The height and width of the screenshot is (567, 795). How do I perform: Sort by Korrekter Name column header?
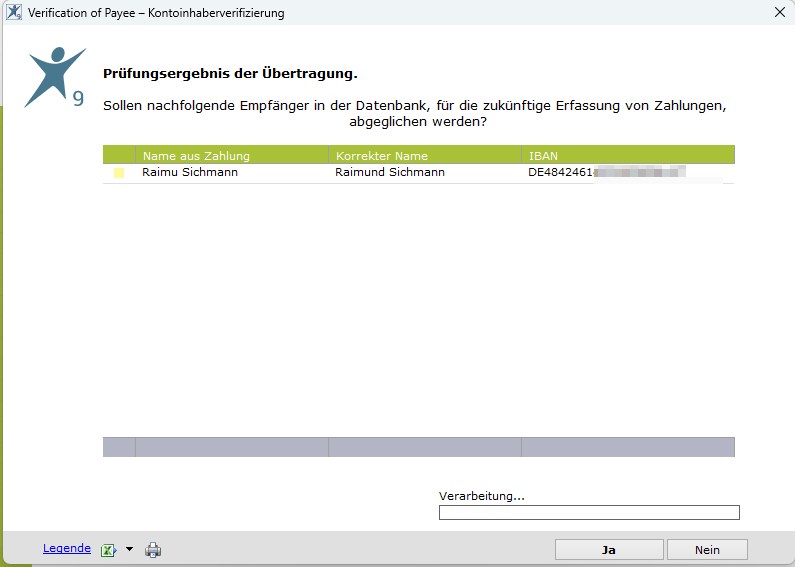pyautogui.click(x=424, y=155)
